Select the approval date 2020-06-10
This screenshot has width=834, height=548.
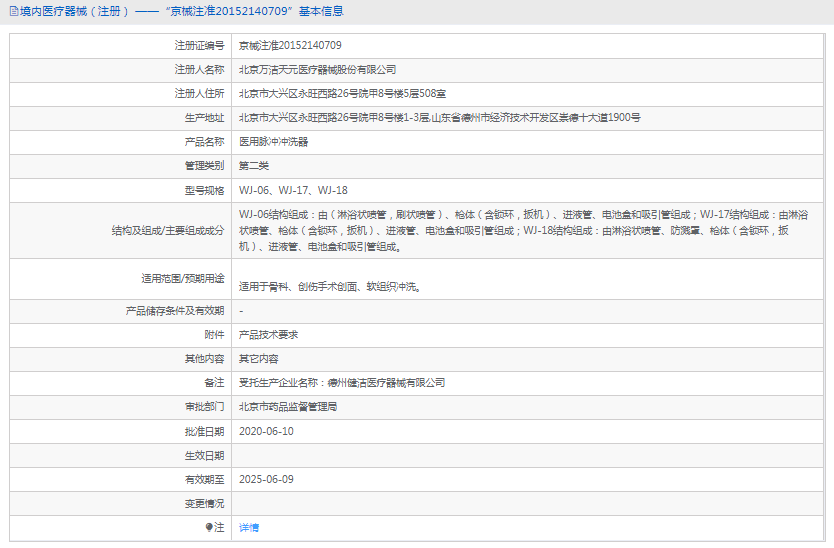coord(266,431)
